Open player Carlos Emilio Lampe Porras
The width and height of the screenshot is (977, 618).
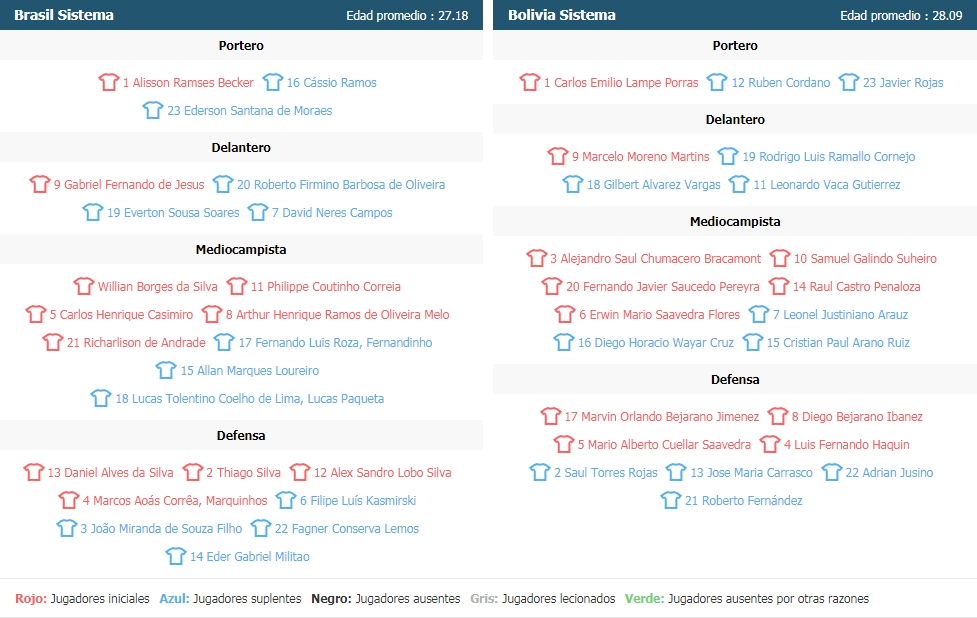pyautogui.click(x=621, y=82)
